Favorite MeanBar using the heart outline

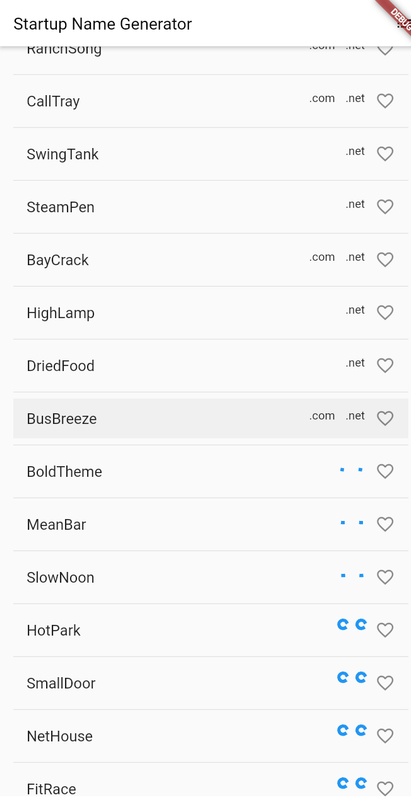[x=385, y=524]
